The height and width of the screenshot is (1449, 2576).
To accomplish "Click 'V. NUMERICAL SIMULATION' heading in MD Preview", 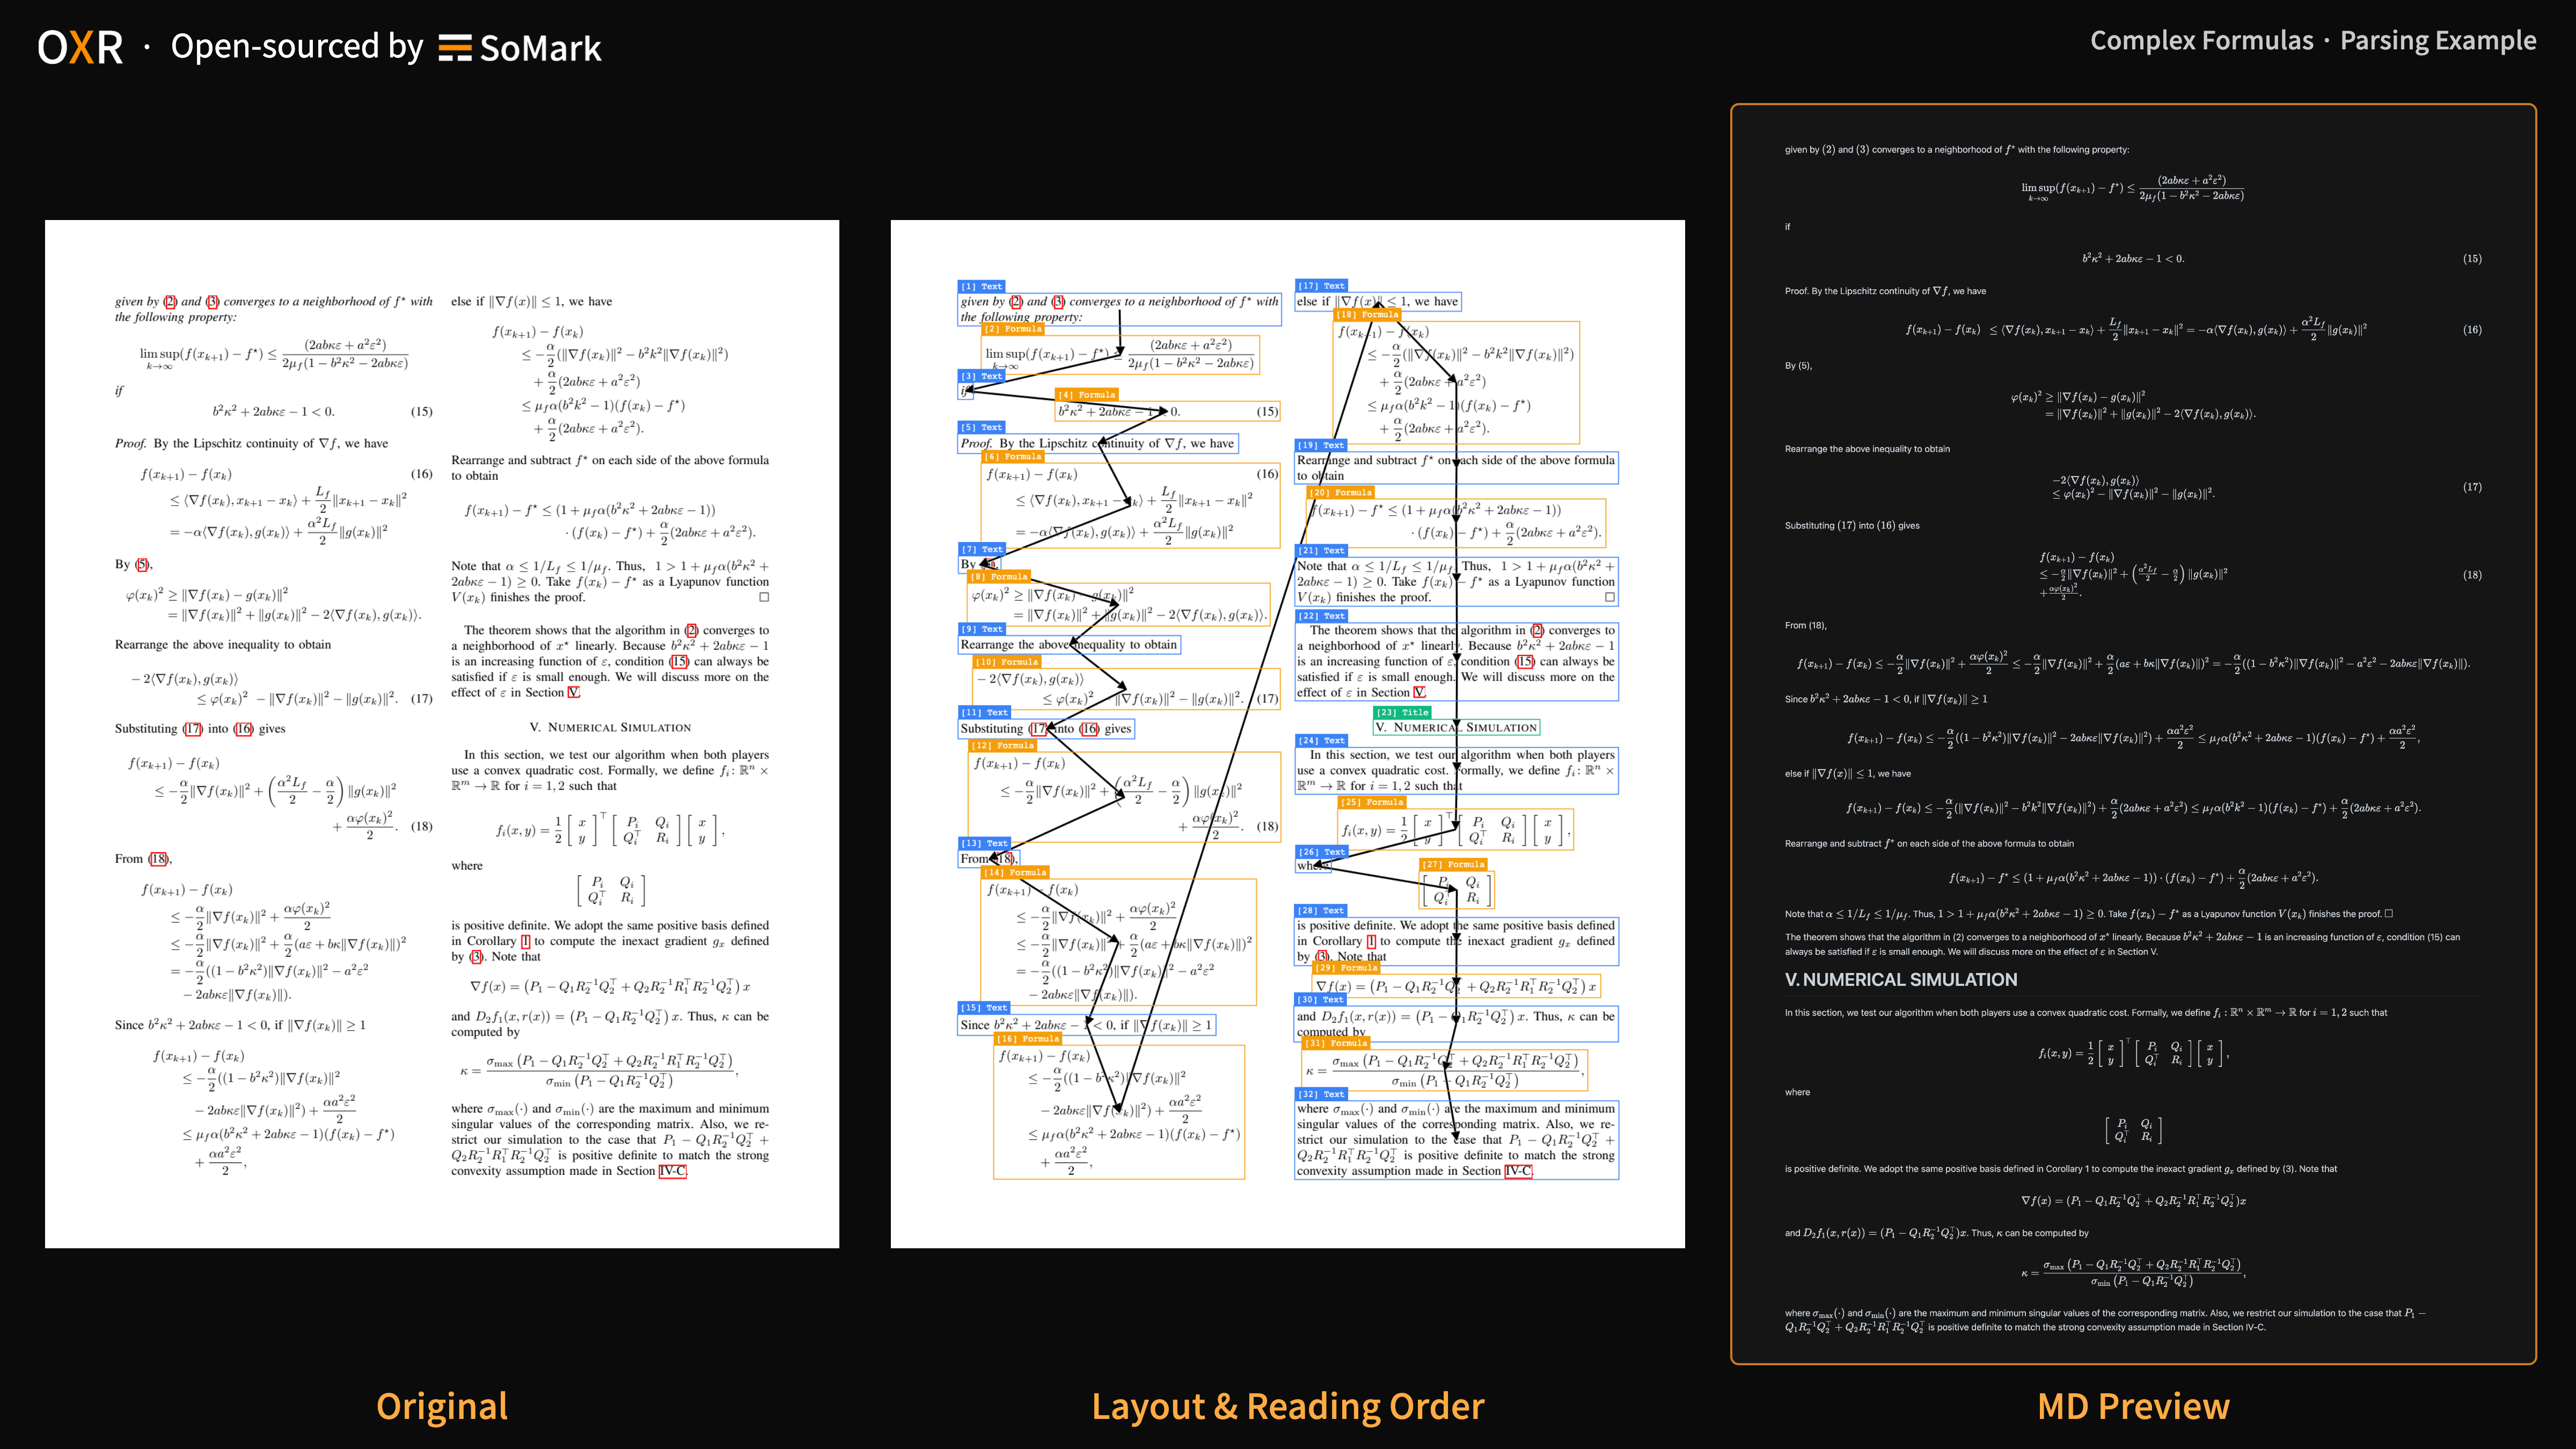I will pos(1901,980).
